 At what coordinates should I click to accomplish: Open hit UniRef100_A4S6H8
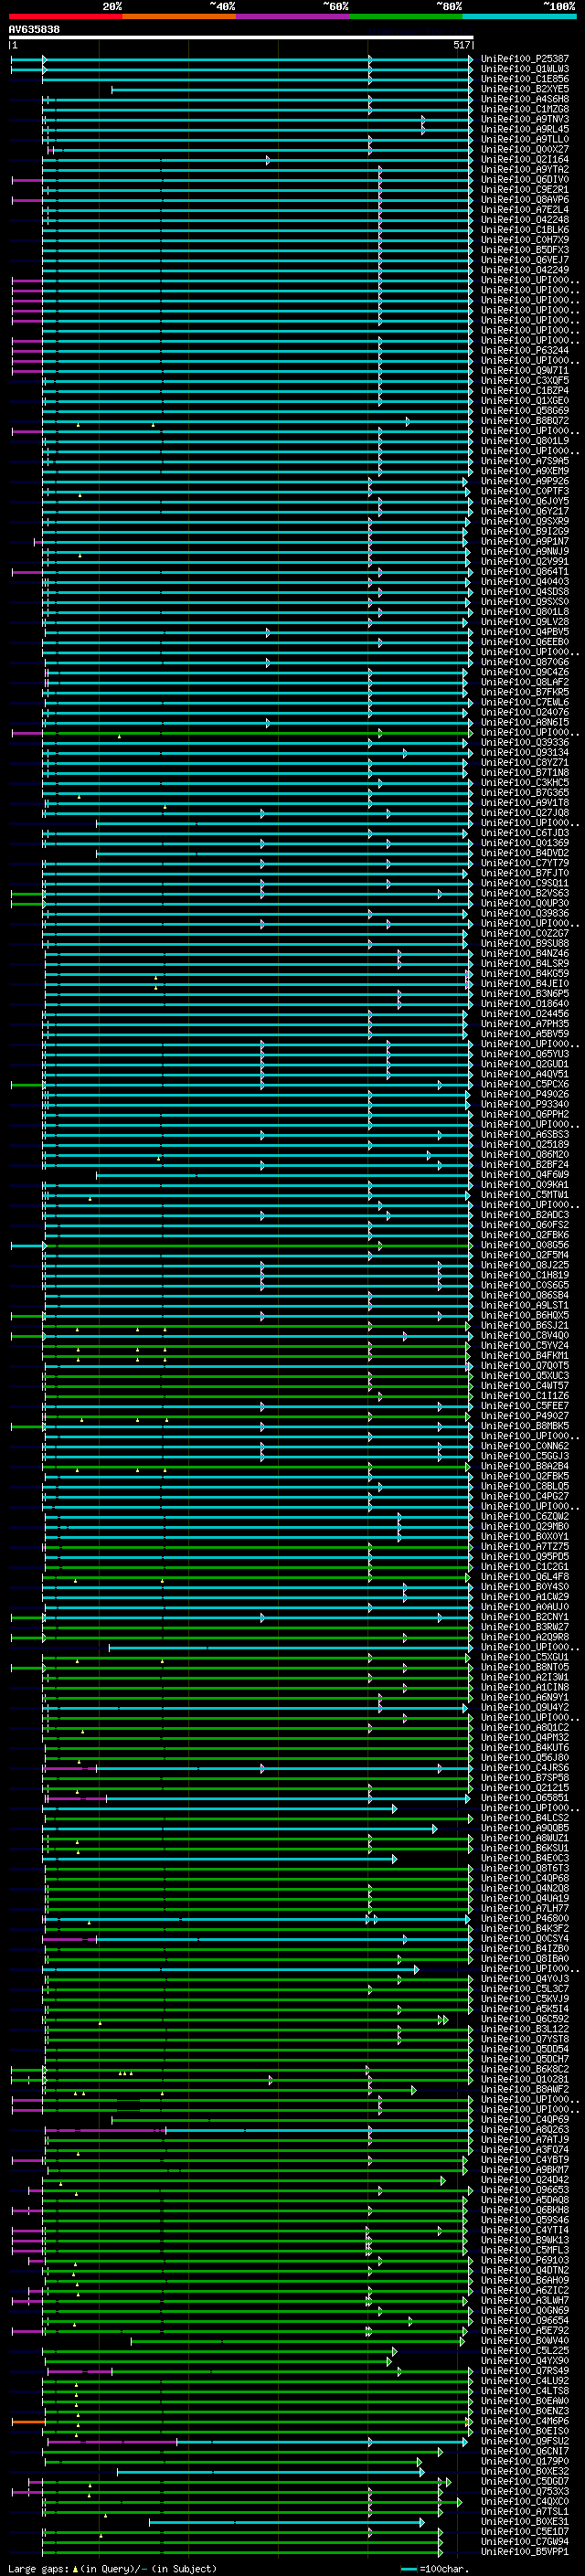tap(525, 99)
